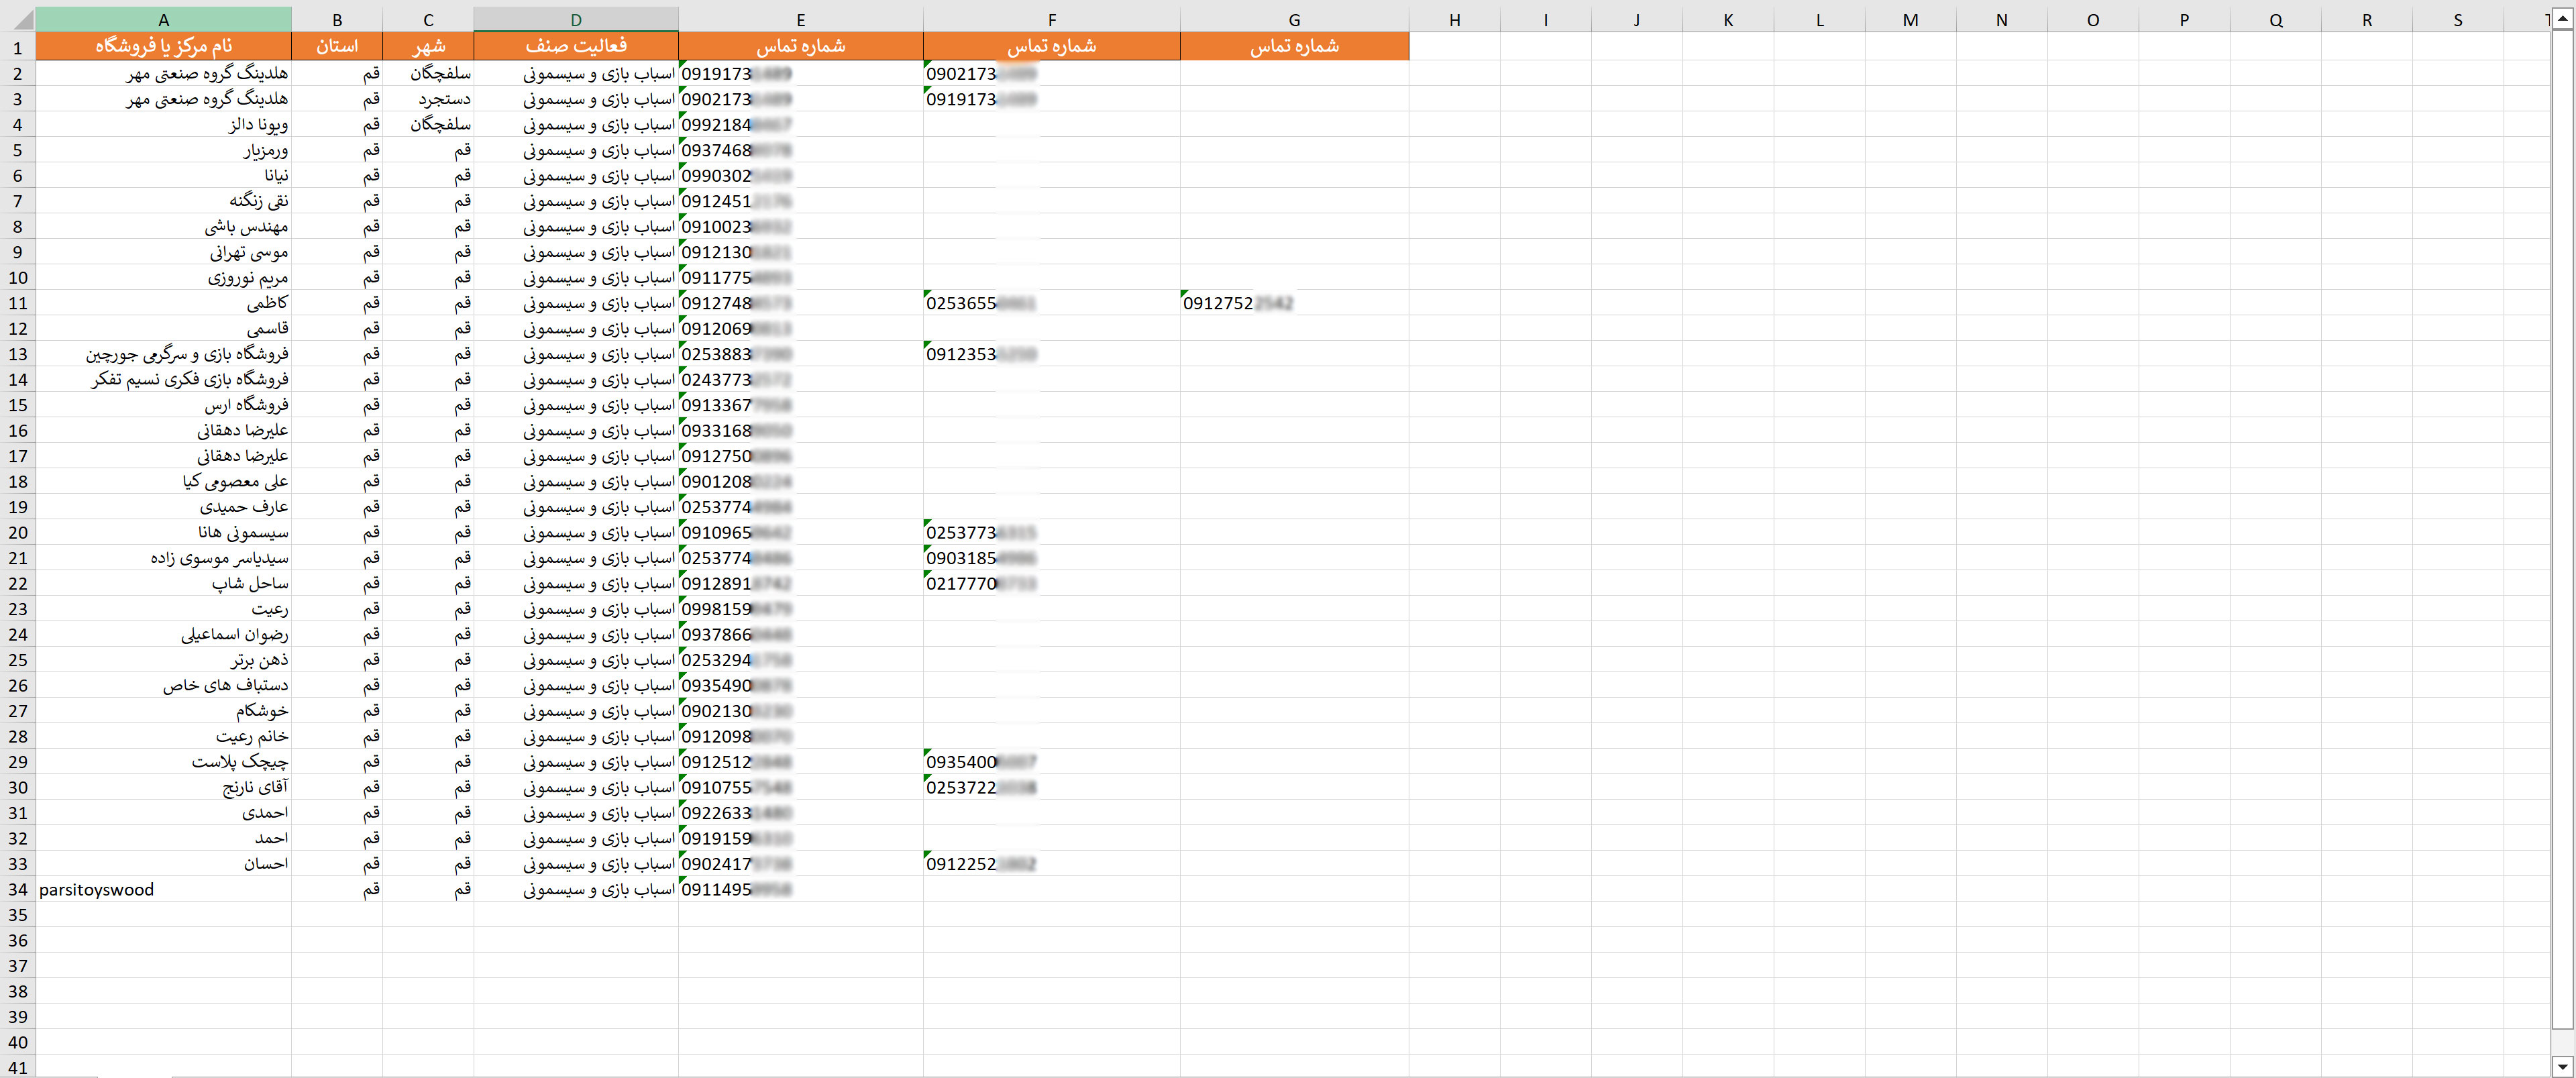Click header cell 'استان'

coord(337,46)
